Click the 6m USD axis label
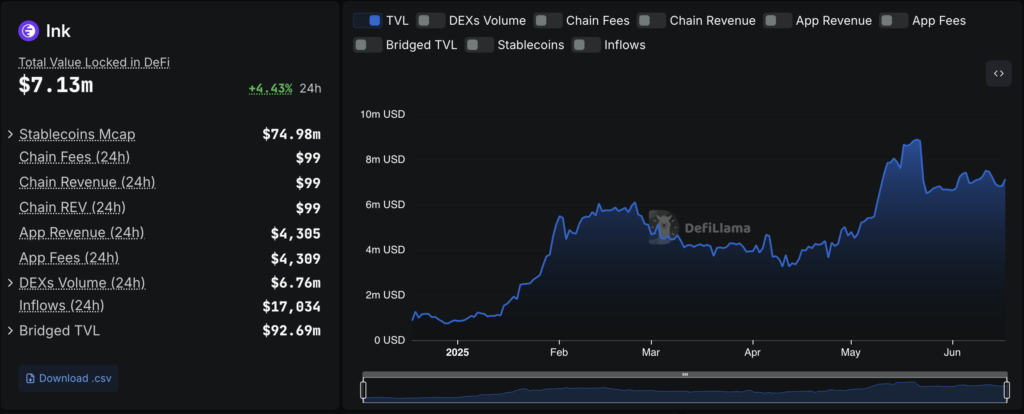The height and width of the screenshot is (414, 1024). 385,204
